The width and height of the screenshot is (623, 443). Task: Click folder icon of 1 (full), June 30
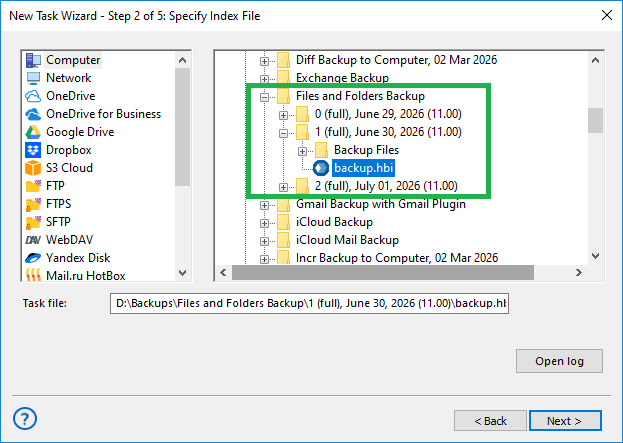(x=302, y=132)
